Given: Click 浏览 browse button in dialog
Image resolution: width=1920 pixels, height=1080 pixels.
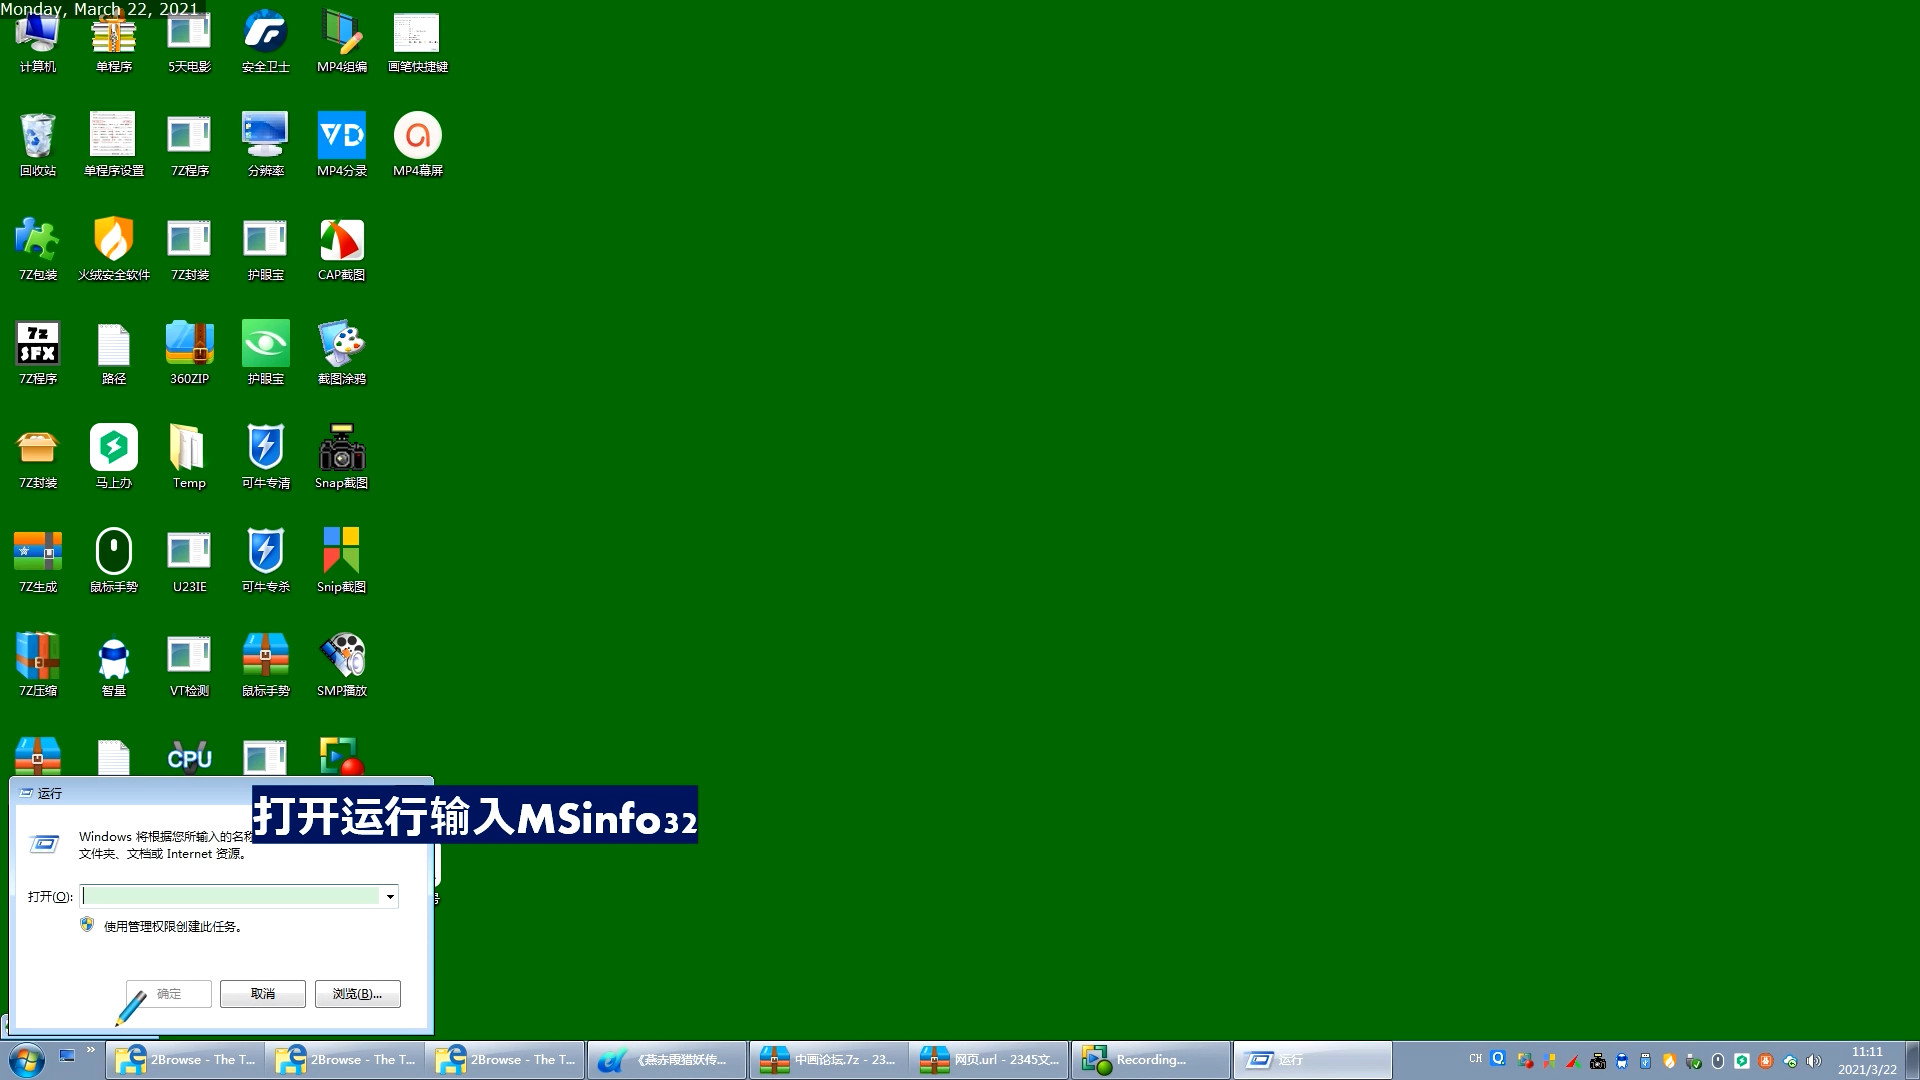Looking at the screenshot, I should 359,993.
